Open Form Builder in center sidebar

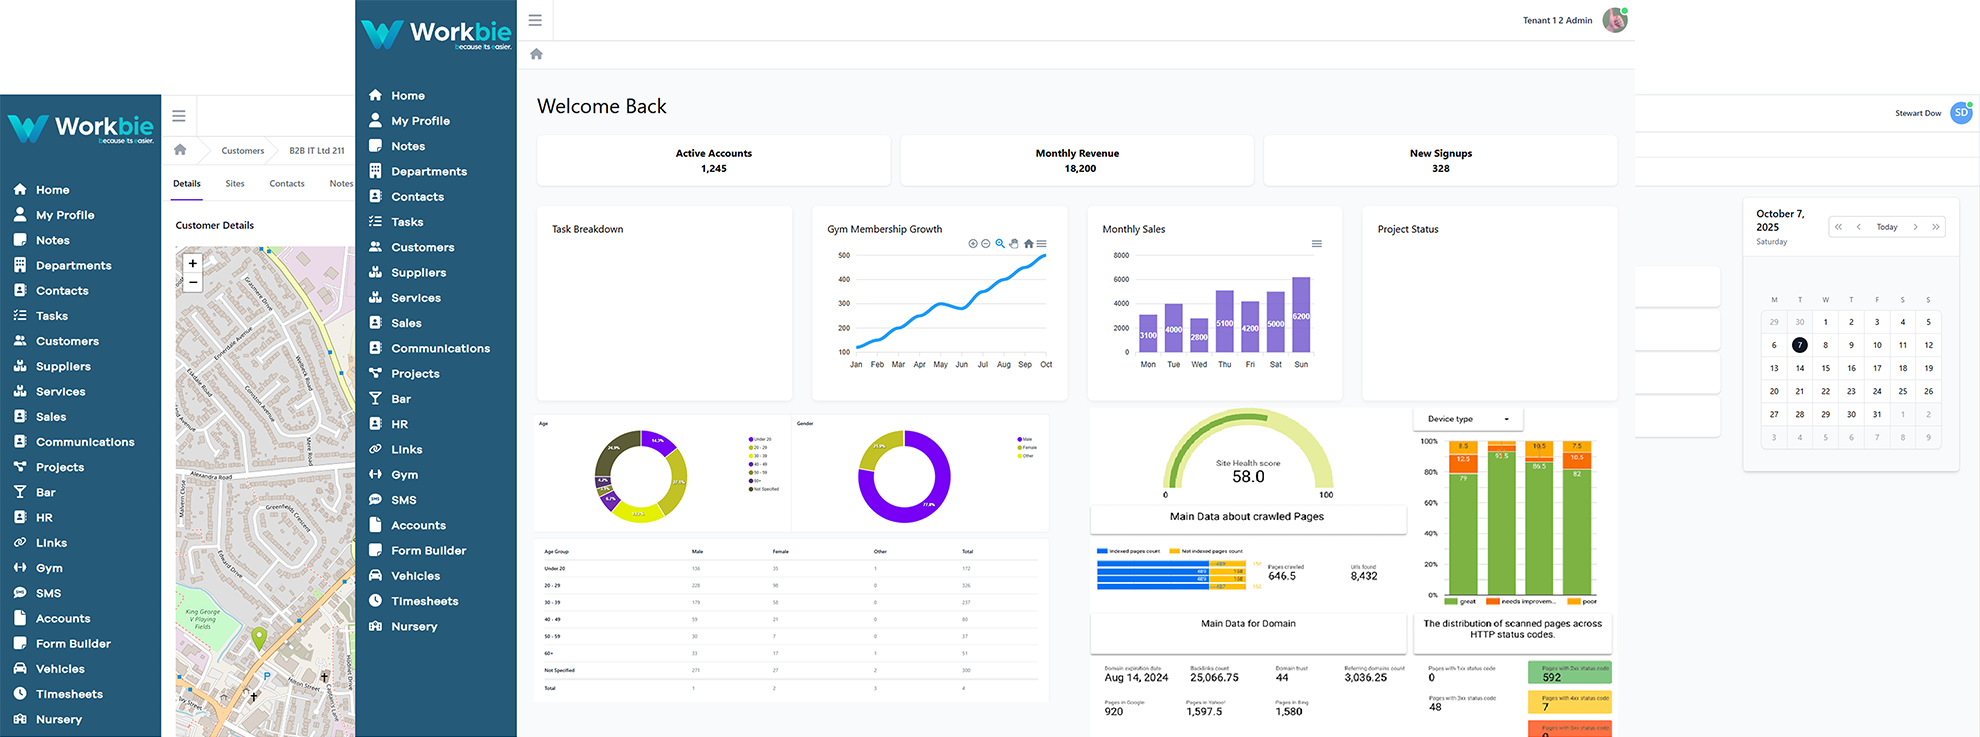coord(428,551)
